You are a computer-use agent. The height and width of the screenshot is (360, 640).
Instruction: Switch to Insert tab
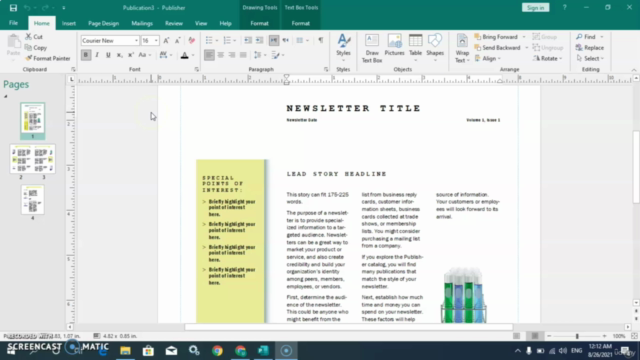coord(69,23)
